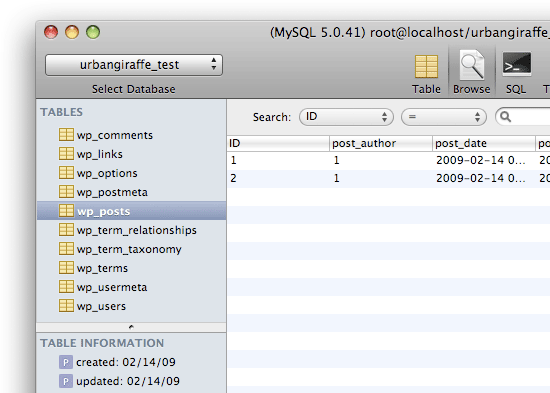Screen dimensions: 550x393
Task: Click the P icon beside updated date
Action: click(66, 381)
